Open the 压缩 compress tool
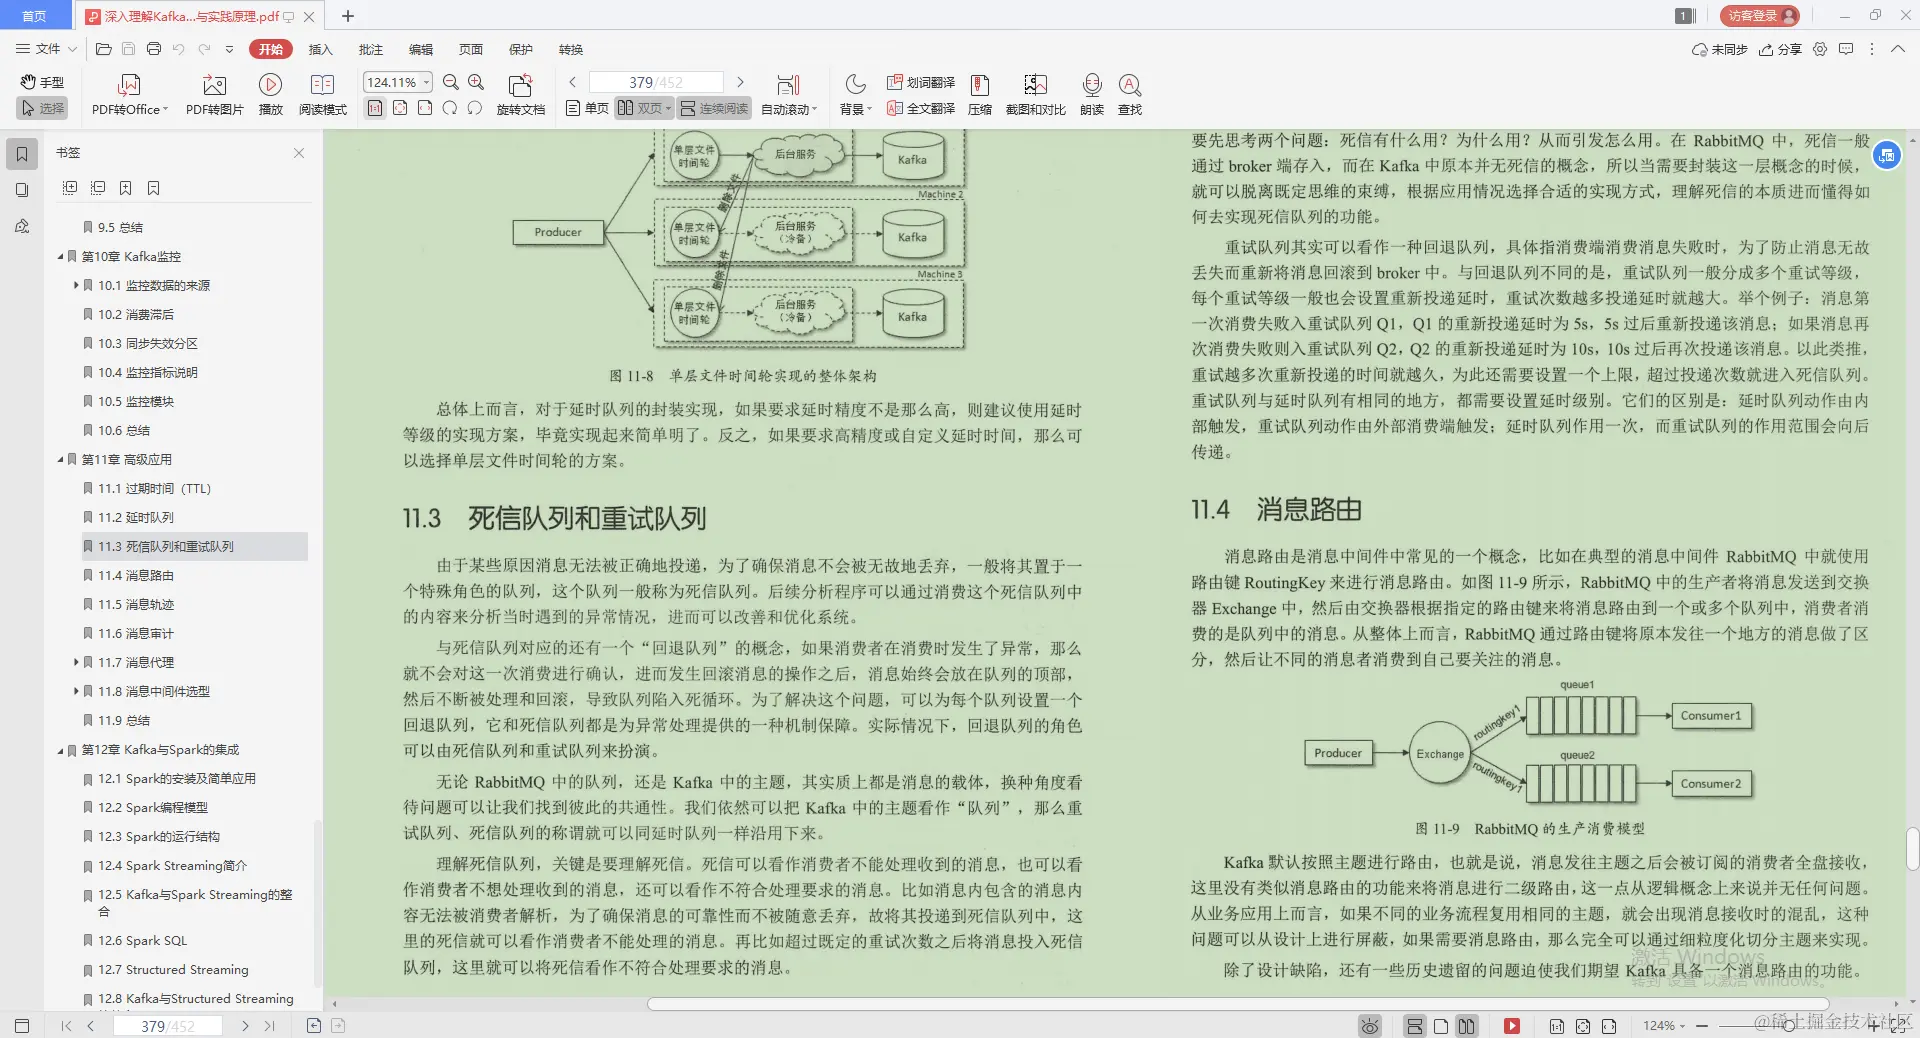 [x=979, y=93]
